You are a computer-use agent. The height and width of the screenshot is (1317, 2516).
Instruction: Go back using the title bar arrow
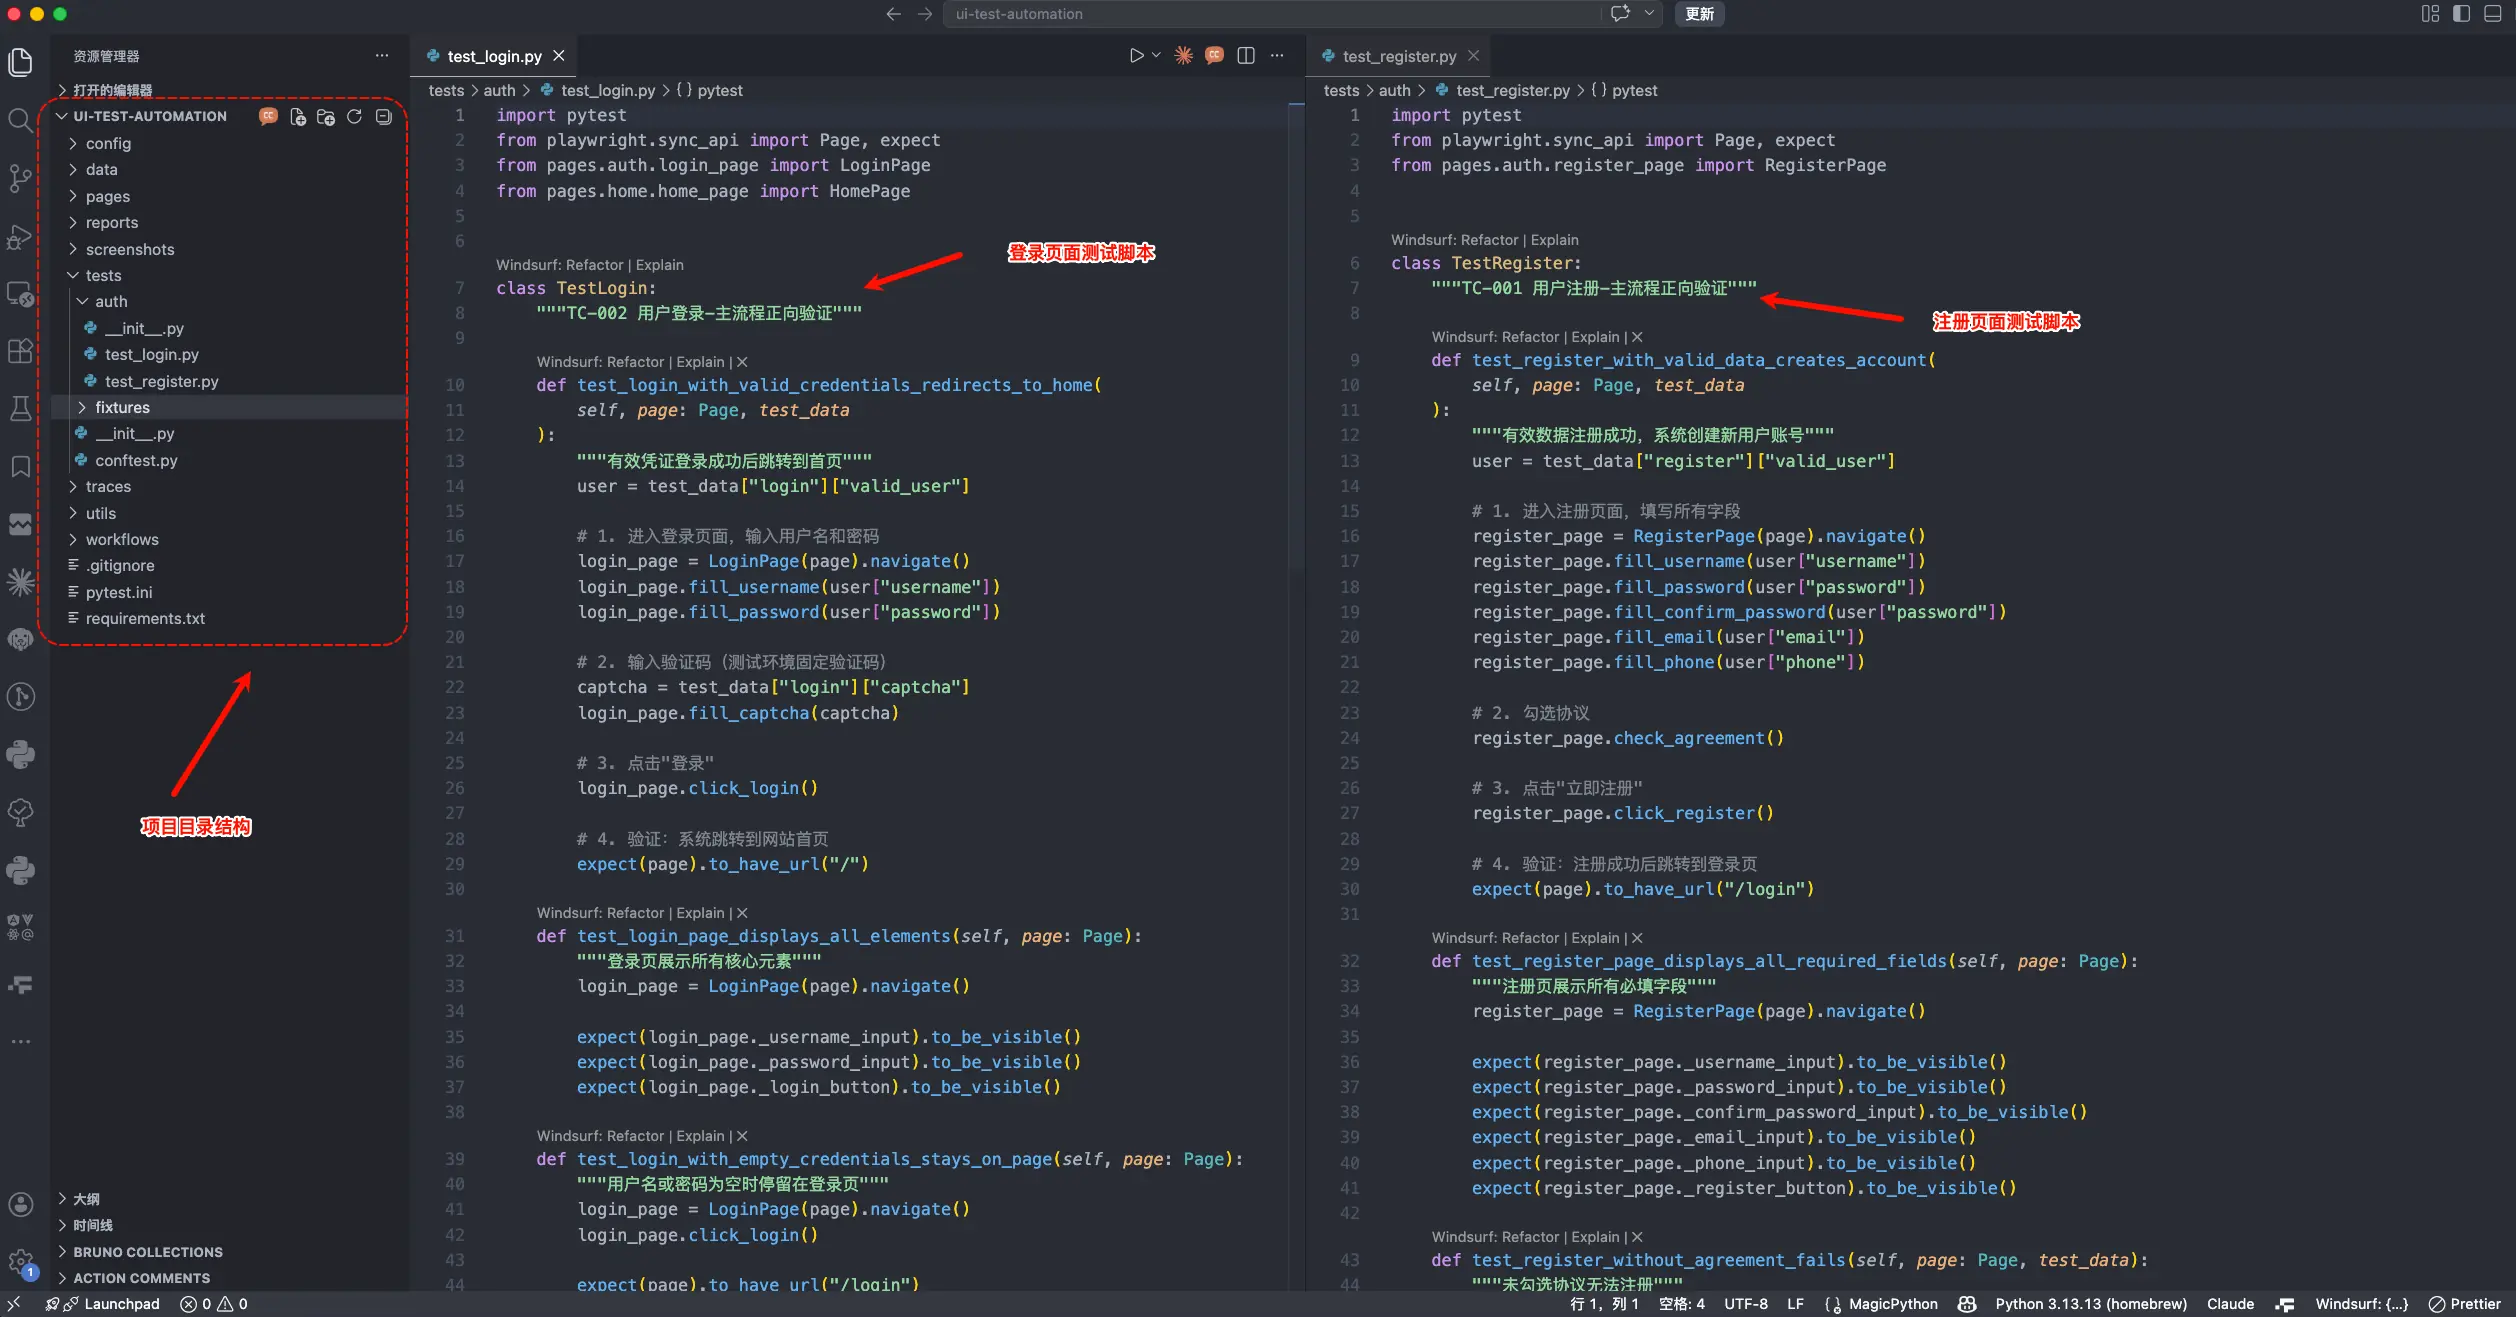click(x=893, y=14)
